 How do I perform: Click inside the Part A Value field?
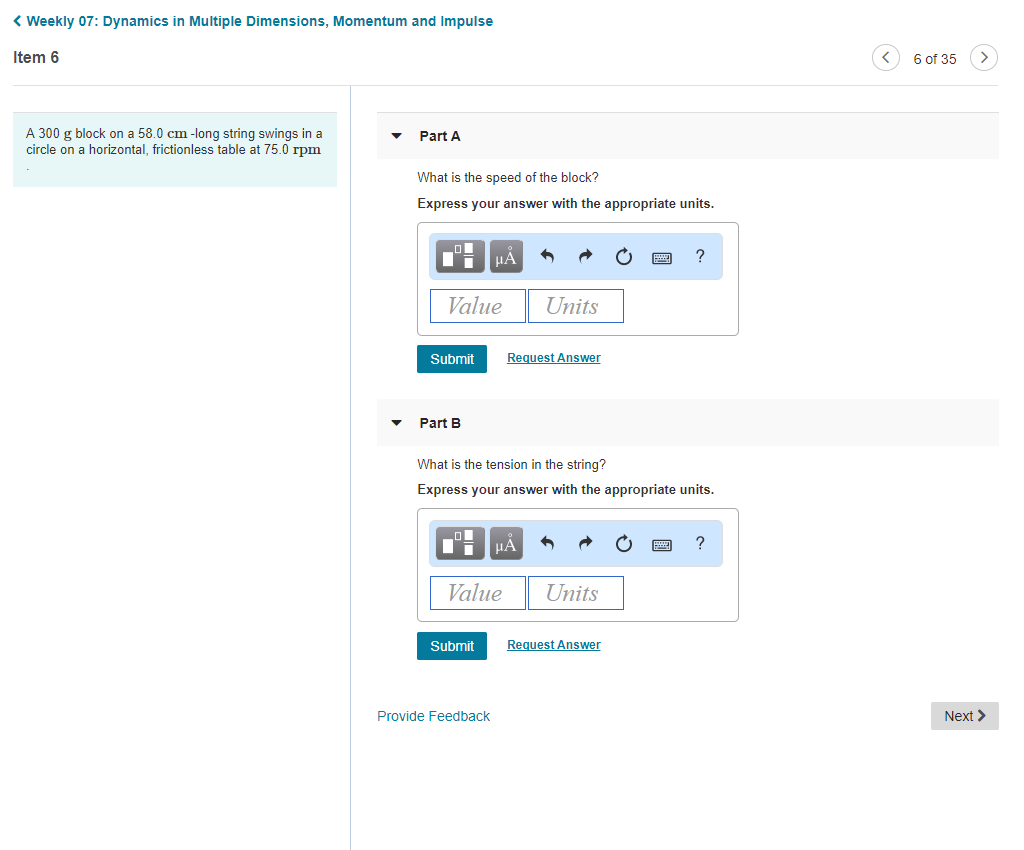tap(477, 305)
